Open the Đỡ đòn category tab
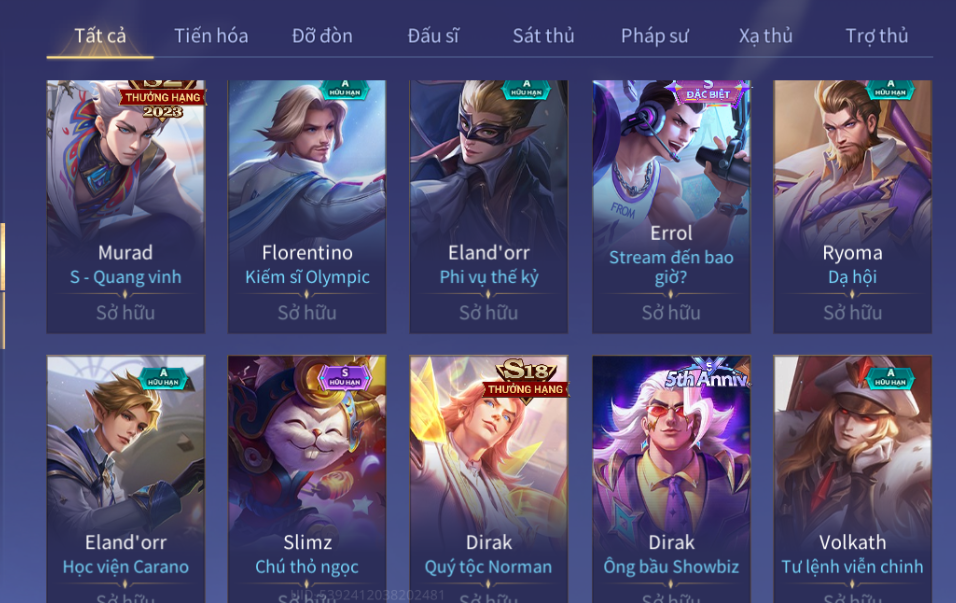Image resolution: width=956 pixels, height=603 pixels. coord(322,37)
